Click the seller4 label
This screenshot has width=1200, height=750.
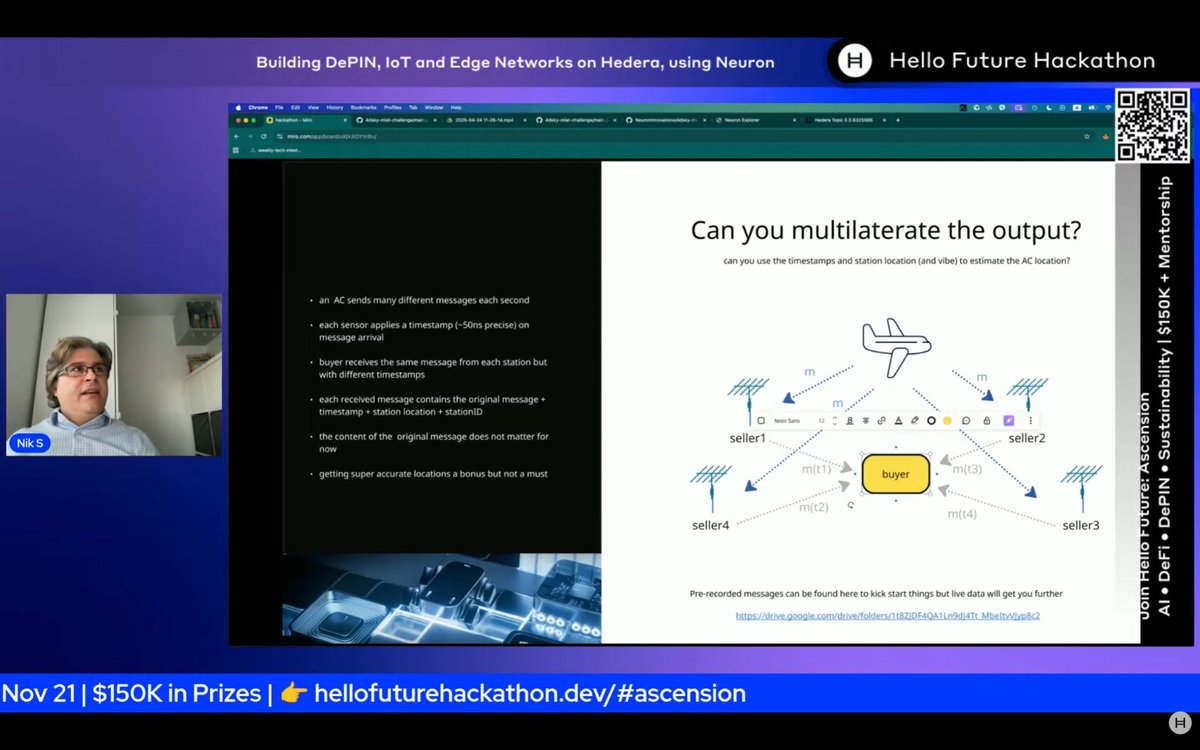[x=710, y=526]
